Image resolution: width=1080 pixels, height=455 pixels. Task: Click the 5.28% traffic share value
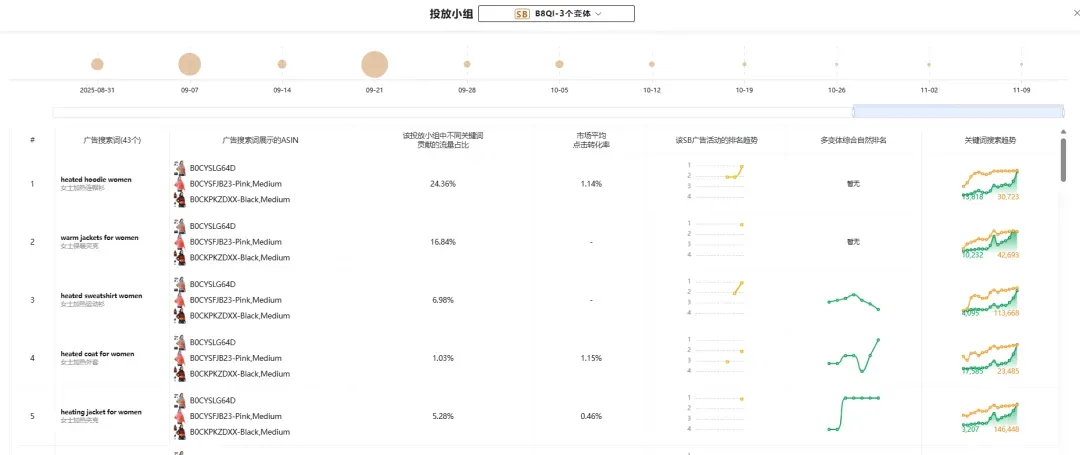tap(442, 416)
